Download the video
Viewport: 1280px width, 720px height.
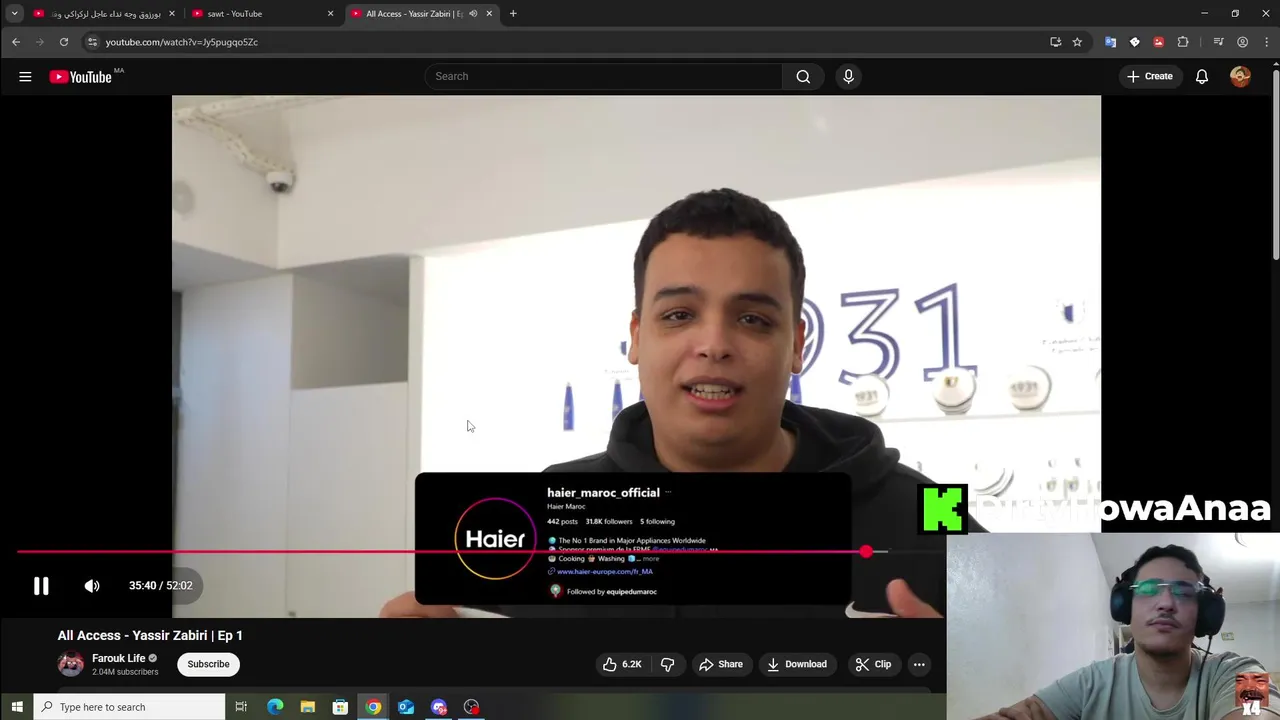(x=797, y=664)
